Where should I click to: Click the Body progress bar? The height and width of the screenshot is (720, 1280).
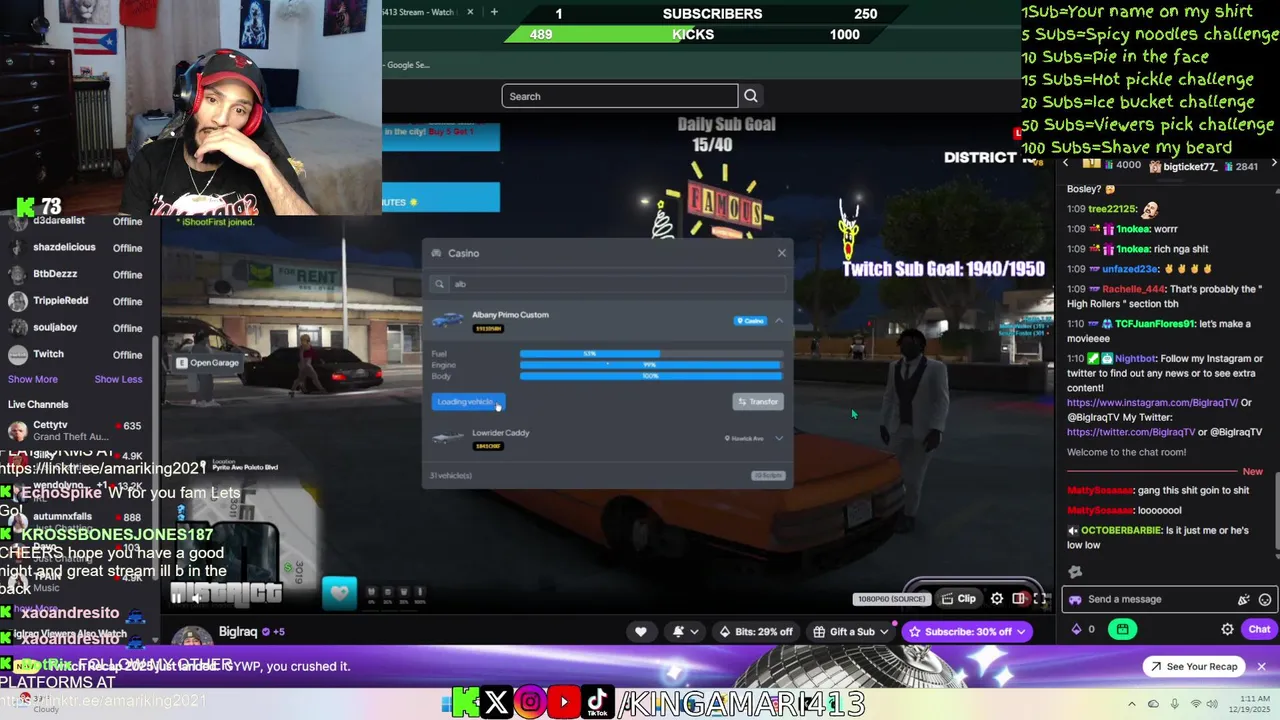point(651,376)
